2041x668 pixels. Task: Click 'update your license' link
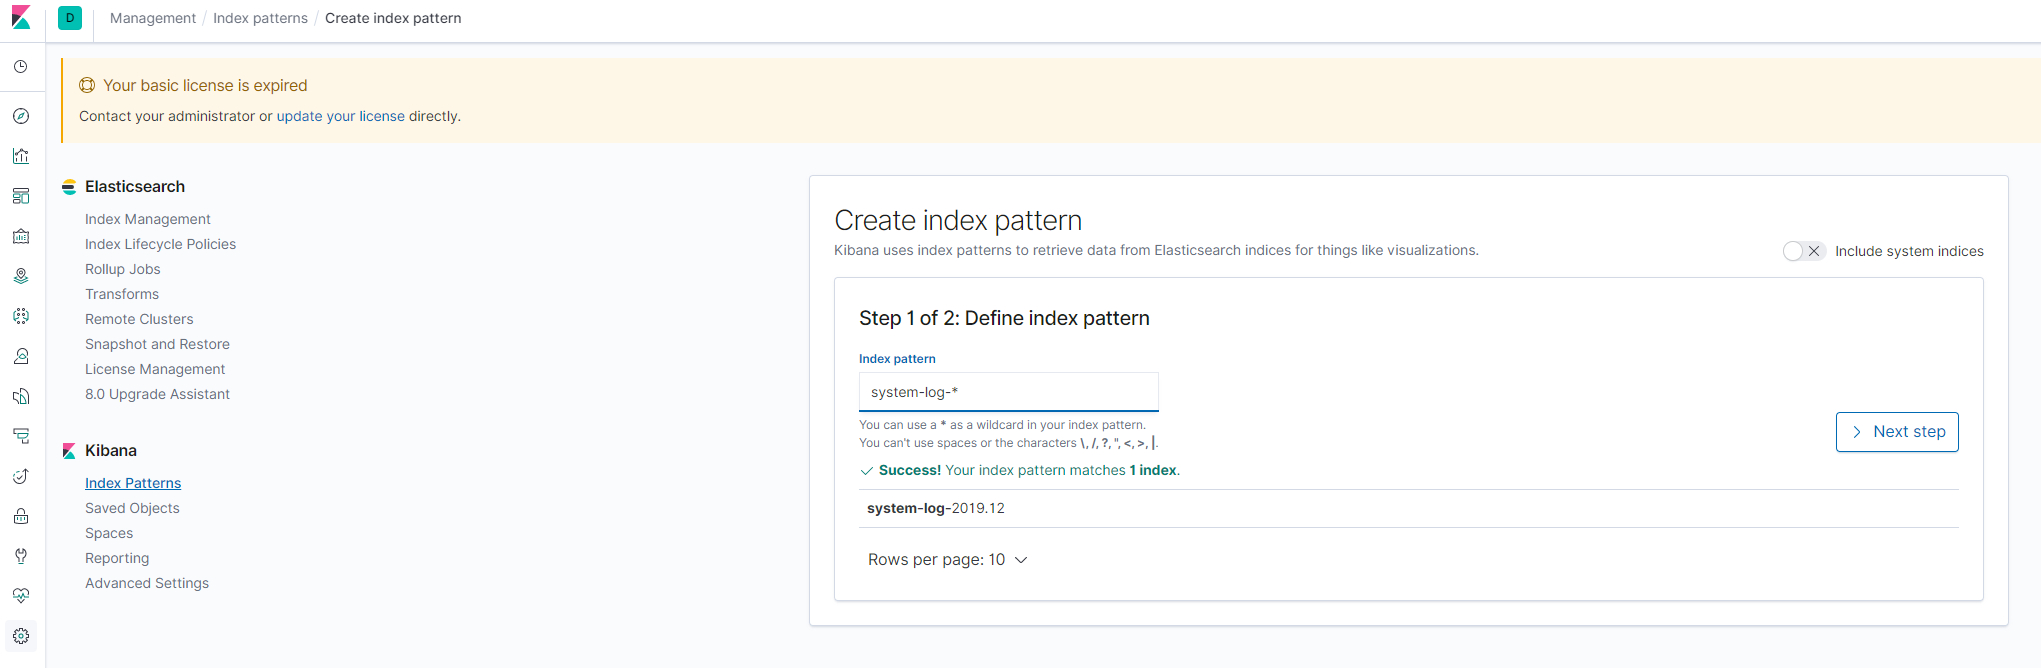click(341, 116)
